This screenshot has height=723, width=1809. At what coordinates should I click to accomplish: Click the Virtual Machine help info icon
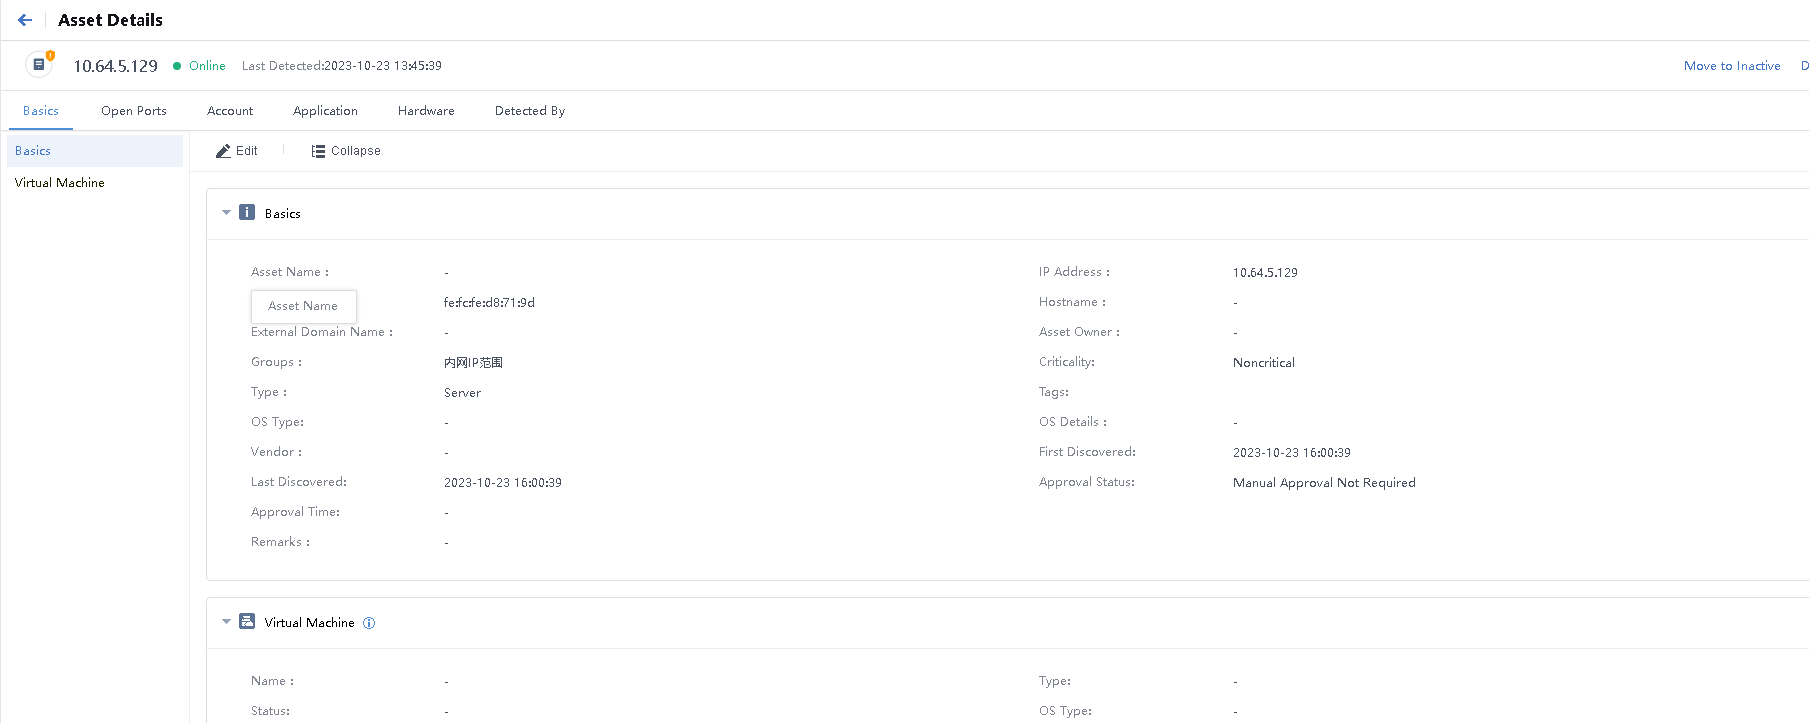pos(369,623)
